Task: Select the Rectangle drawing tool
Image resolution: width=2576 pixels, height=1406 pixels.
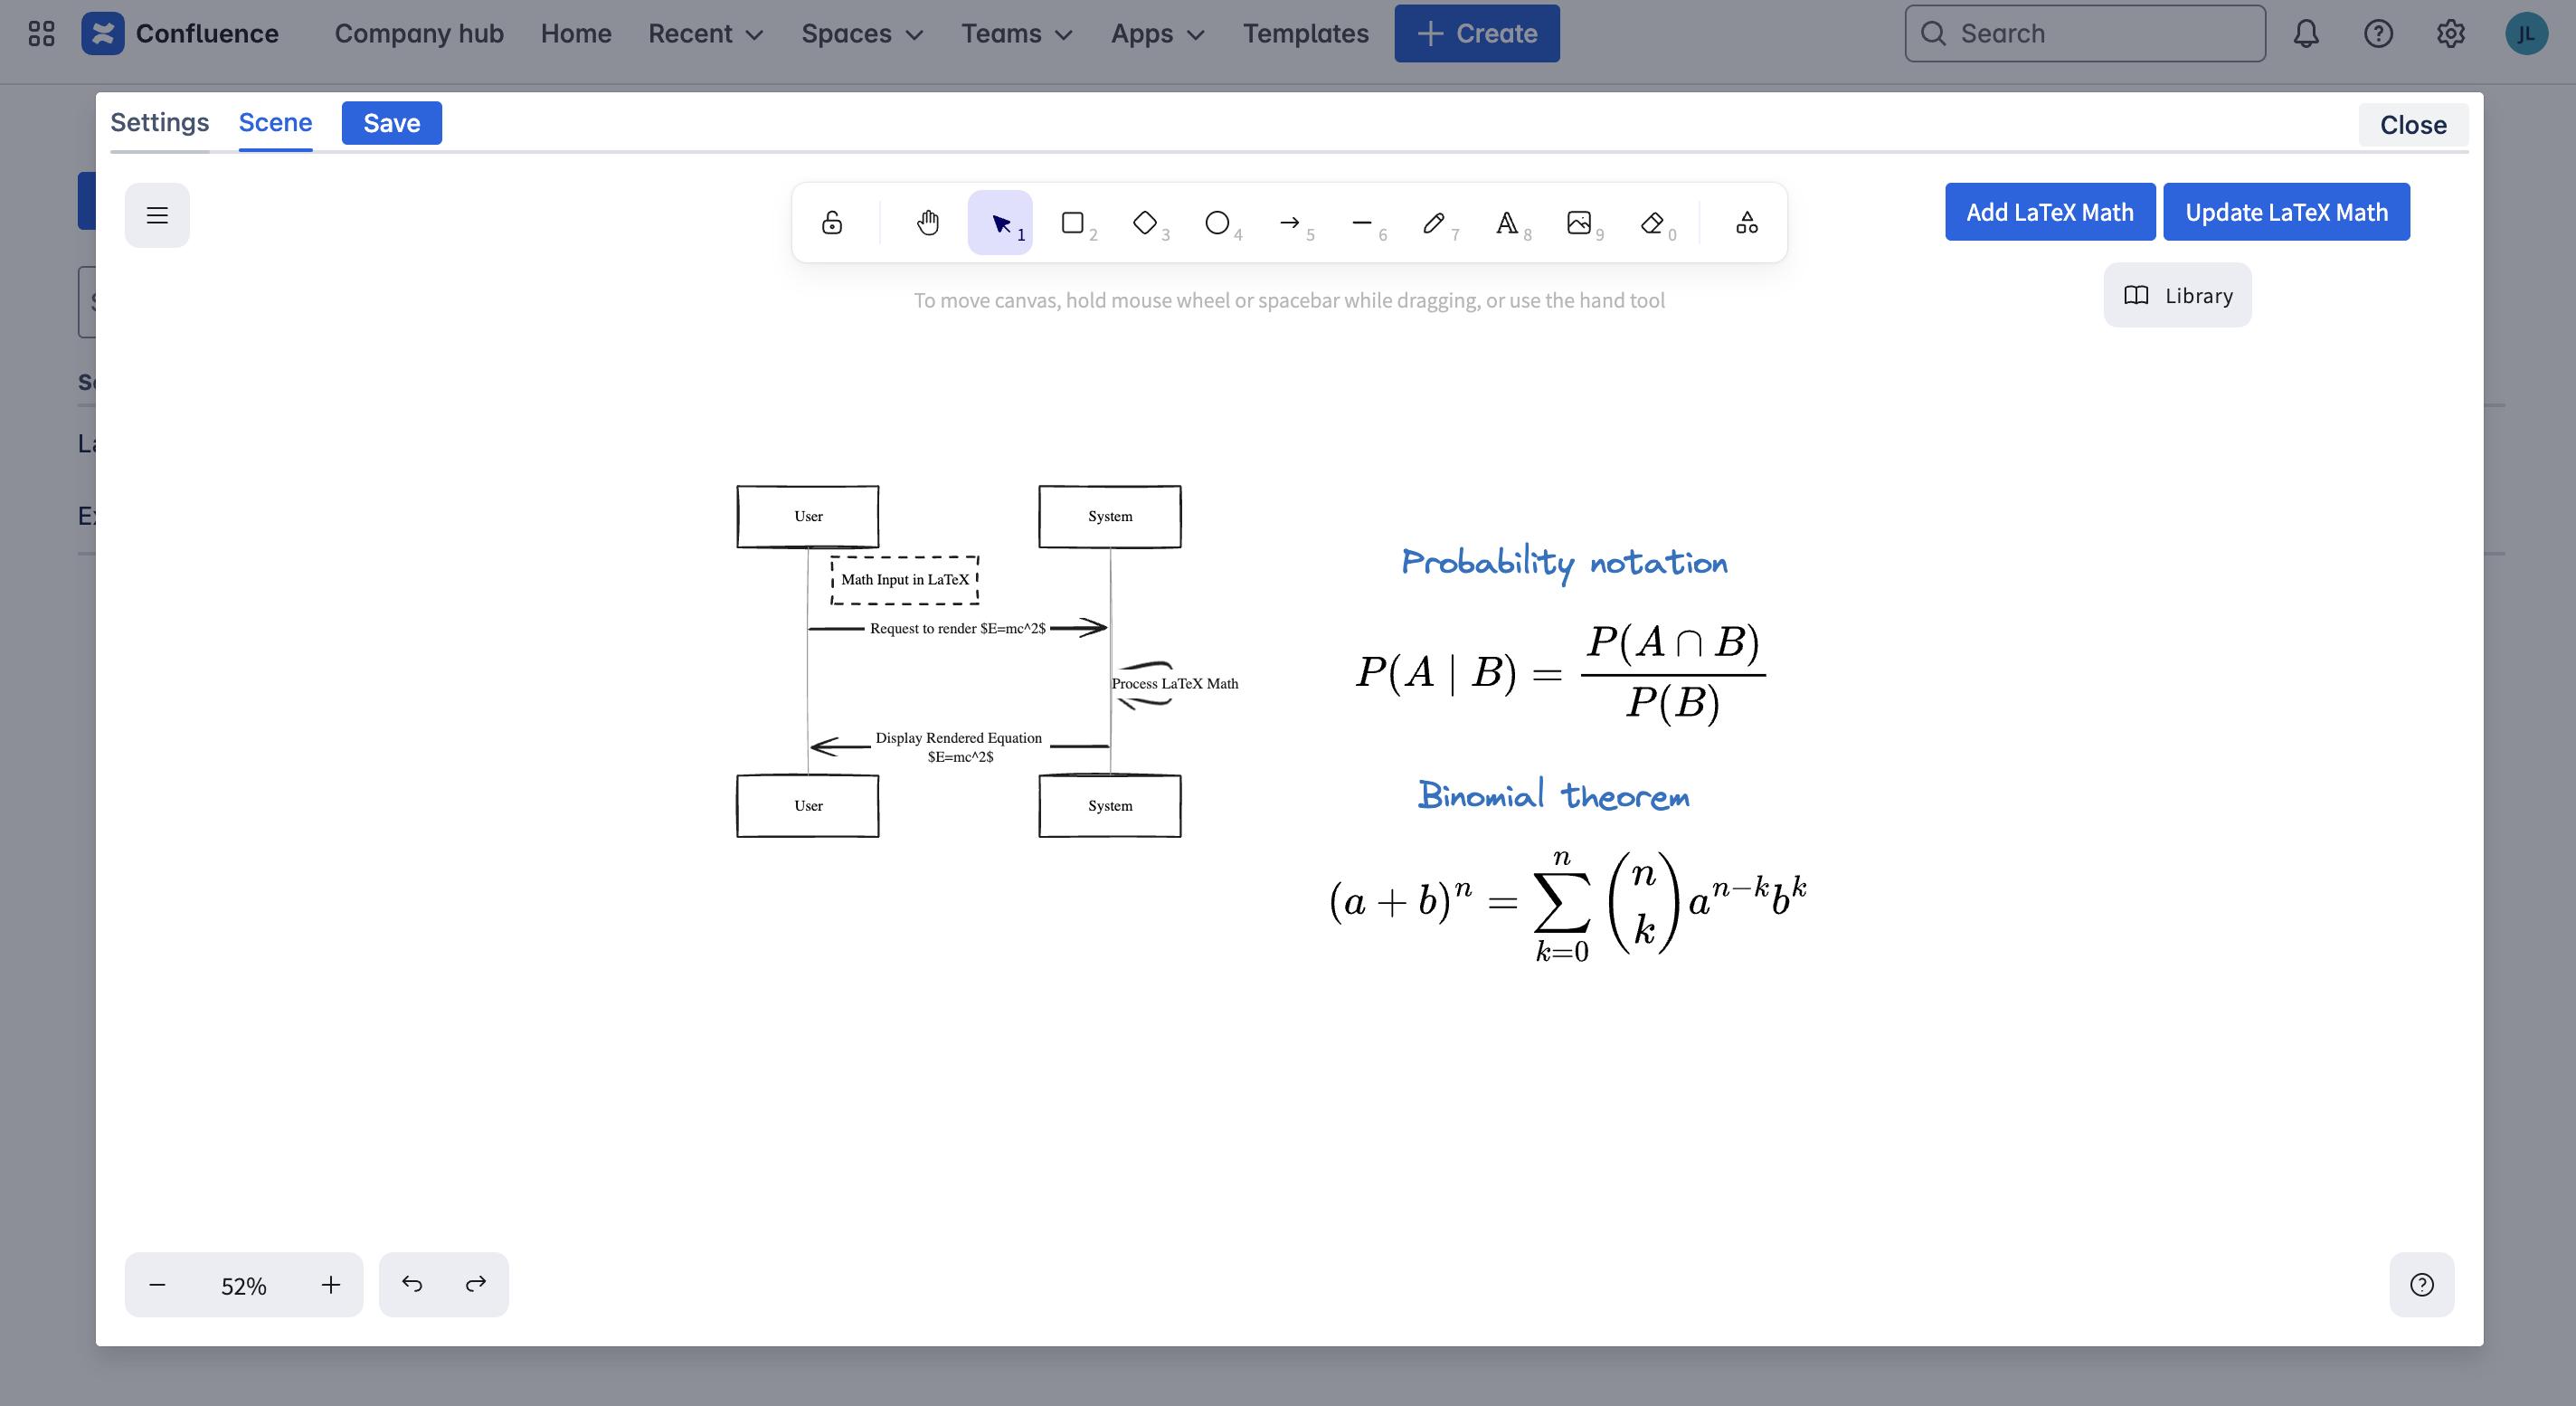Action: click(1073, 222)
